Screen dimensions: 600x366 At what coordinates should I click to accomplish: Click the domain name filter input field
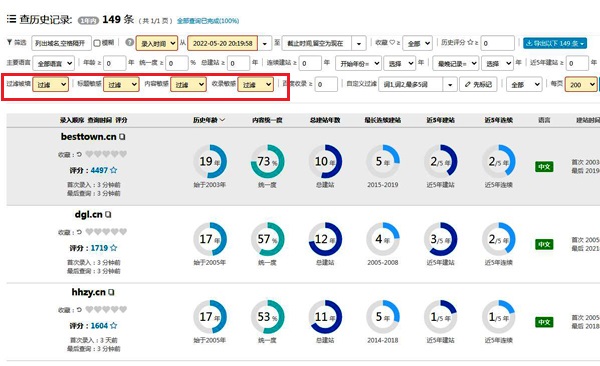pos(61,43)
